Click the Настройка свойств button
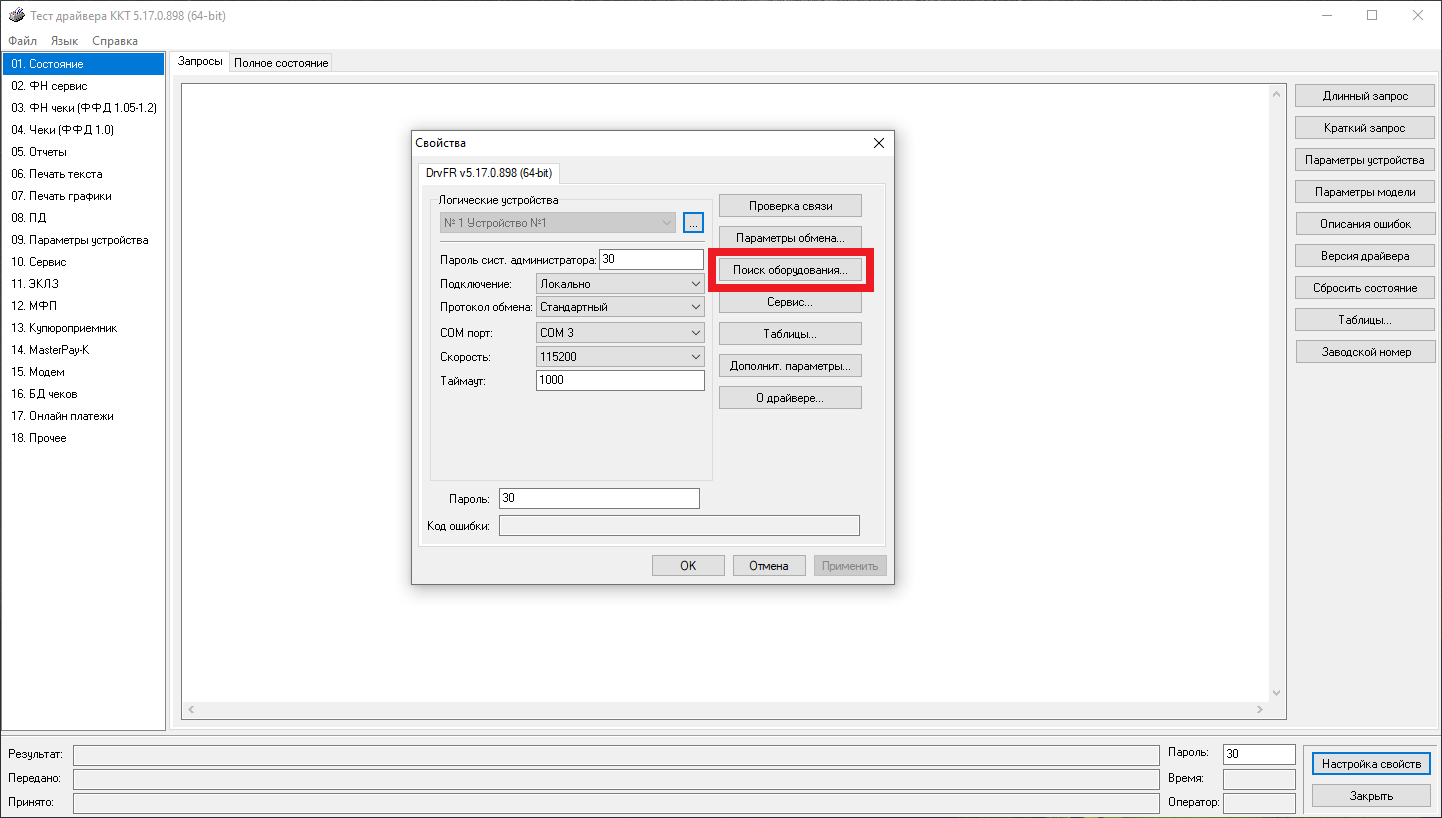Viewport: 1442px width, 818px height. tap(1371, 764)
